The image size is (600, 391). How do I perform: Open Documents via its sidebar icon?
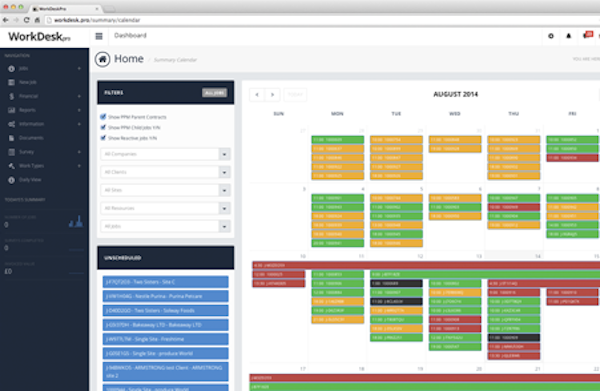coord(11,138)
